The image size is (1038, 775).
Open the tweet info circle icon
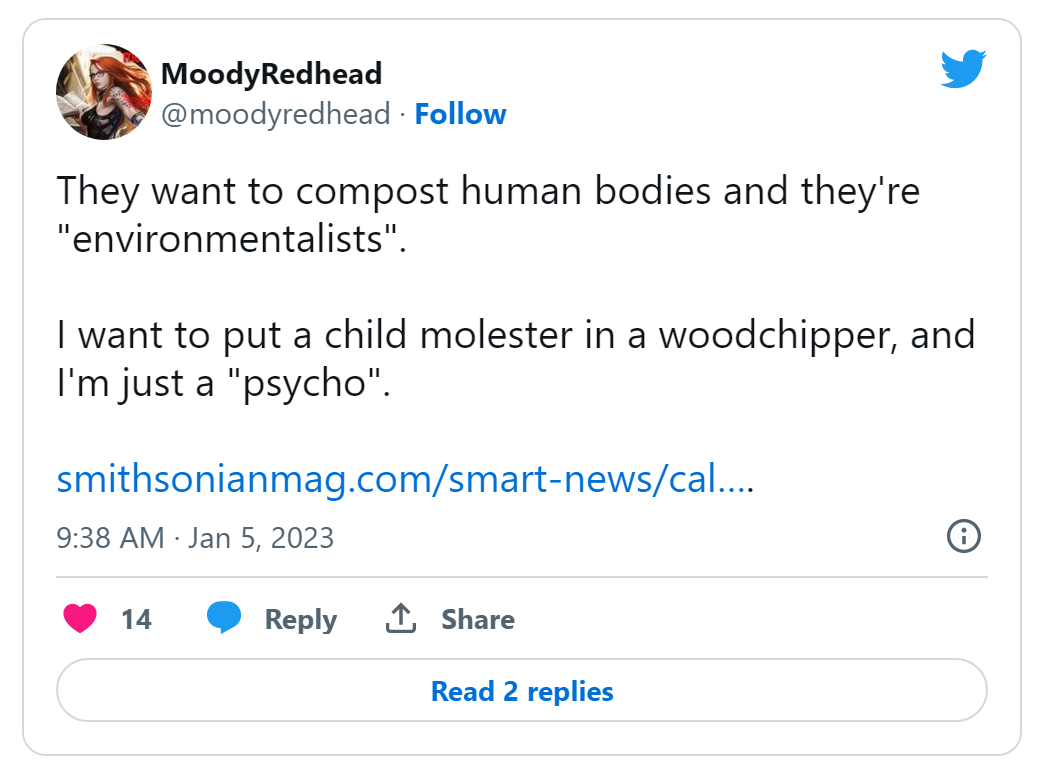tap(963, 536)
